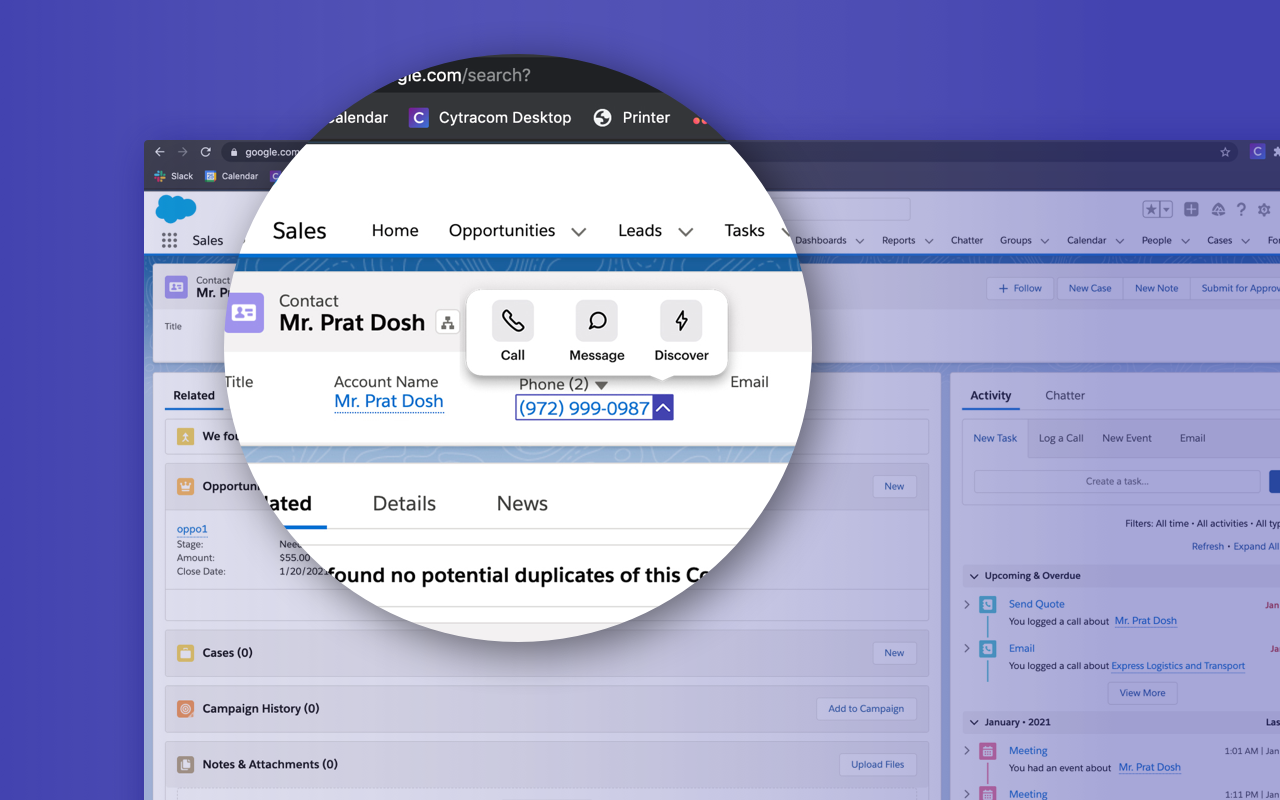Viewport: 1280px width, 800px height.
Task: Click the Create a task input field
Action: [1115, 481]
